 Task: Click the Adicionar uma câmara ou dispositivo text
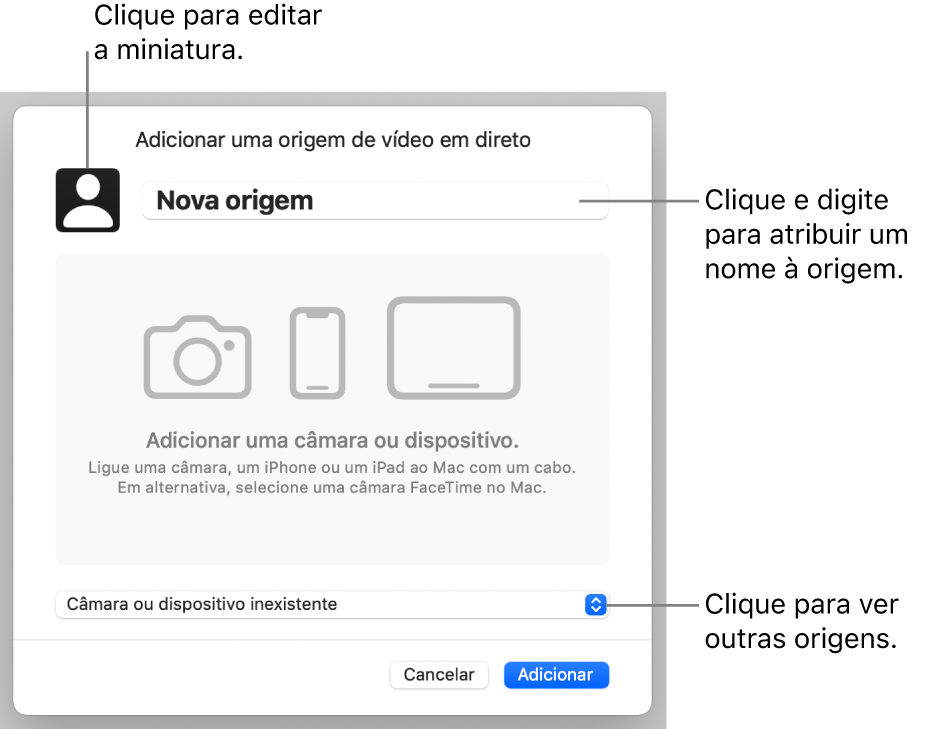pyautogui.click(x=332, y=441)
